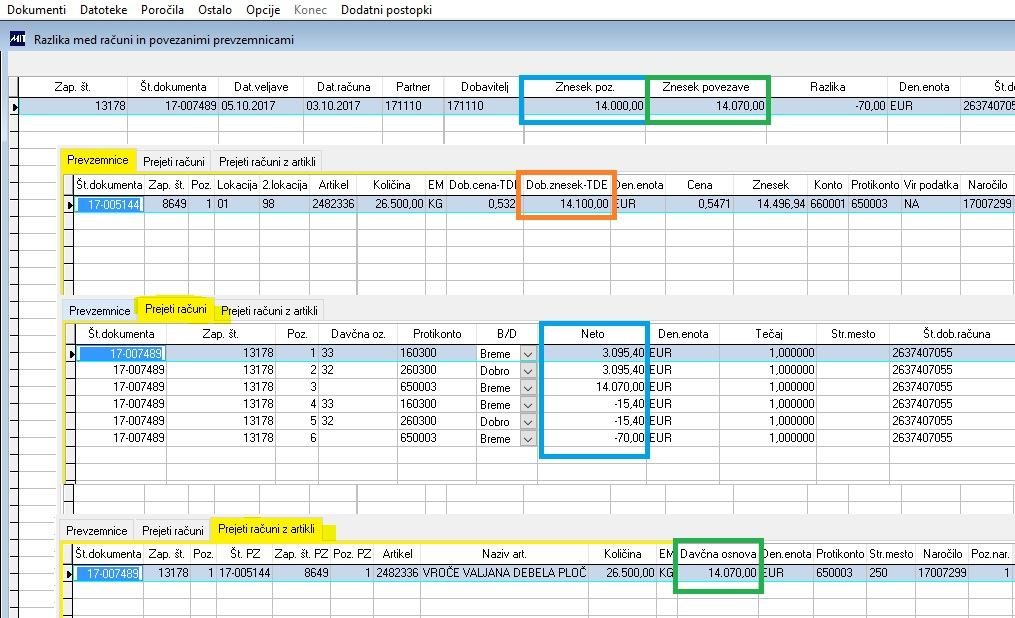
Task: Click Artikel 2482336 in Prevzemnice grid
Action: [x=333, y=204]
